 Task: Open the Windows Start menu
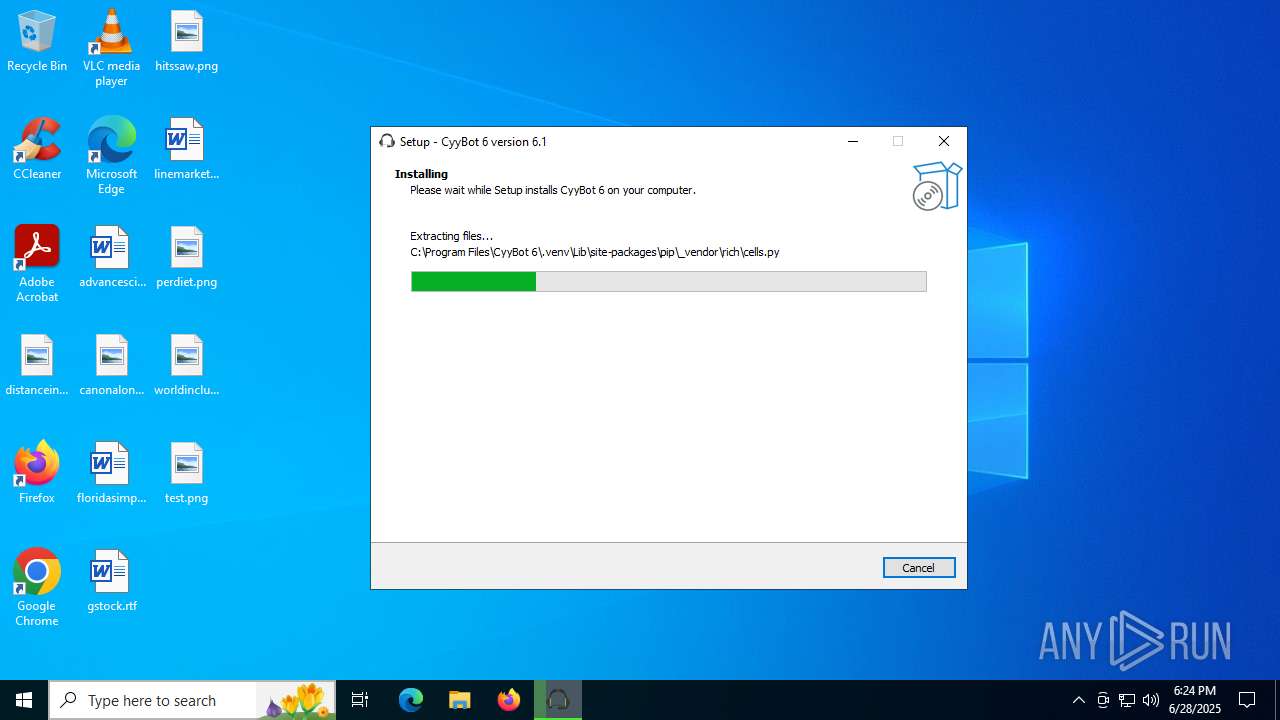(24, 700)
